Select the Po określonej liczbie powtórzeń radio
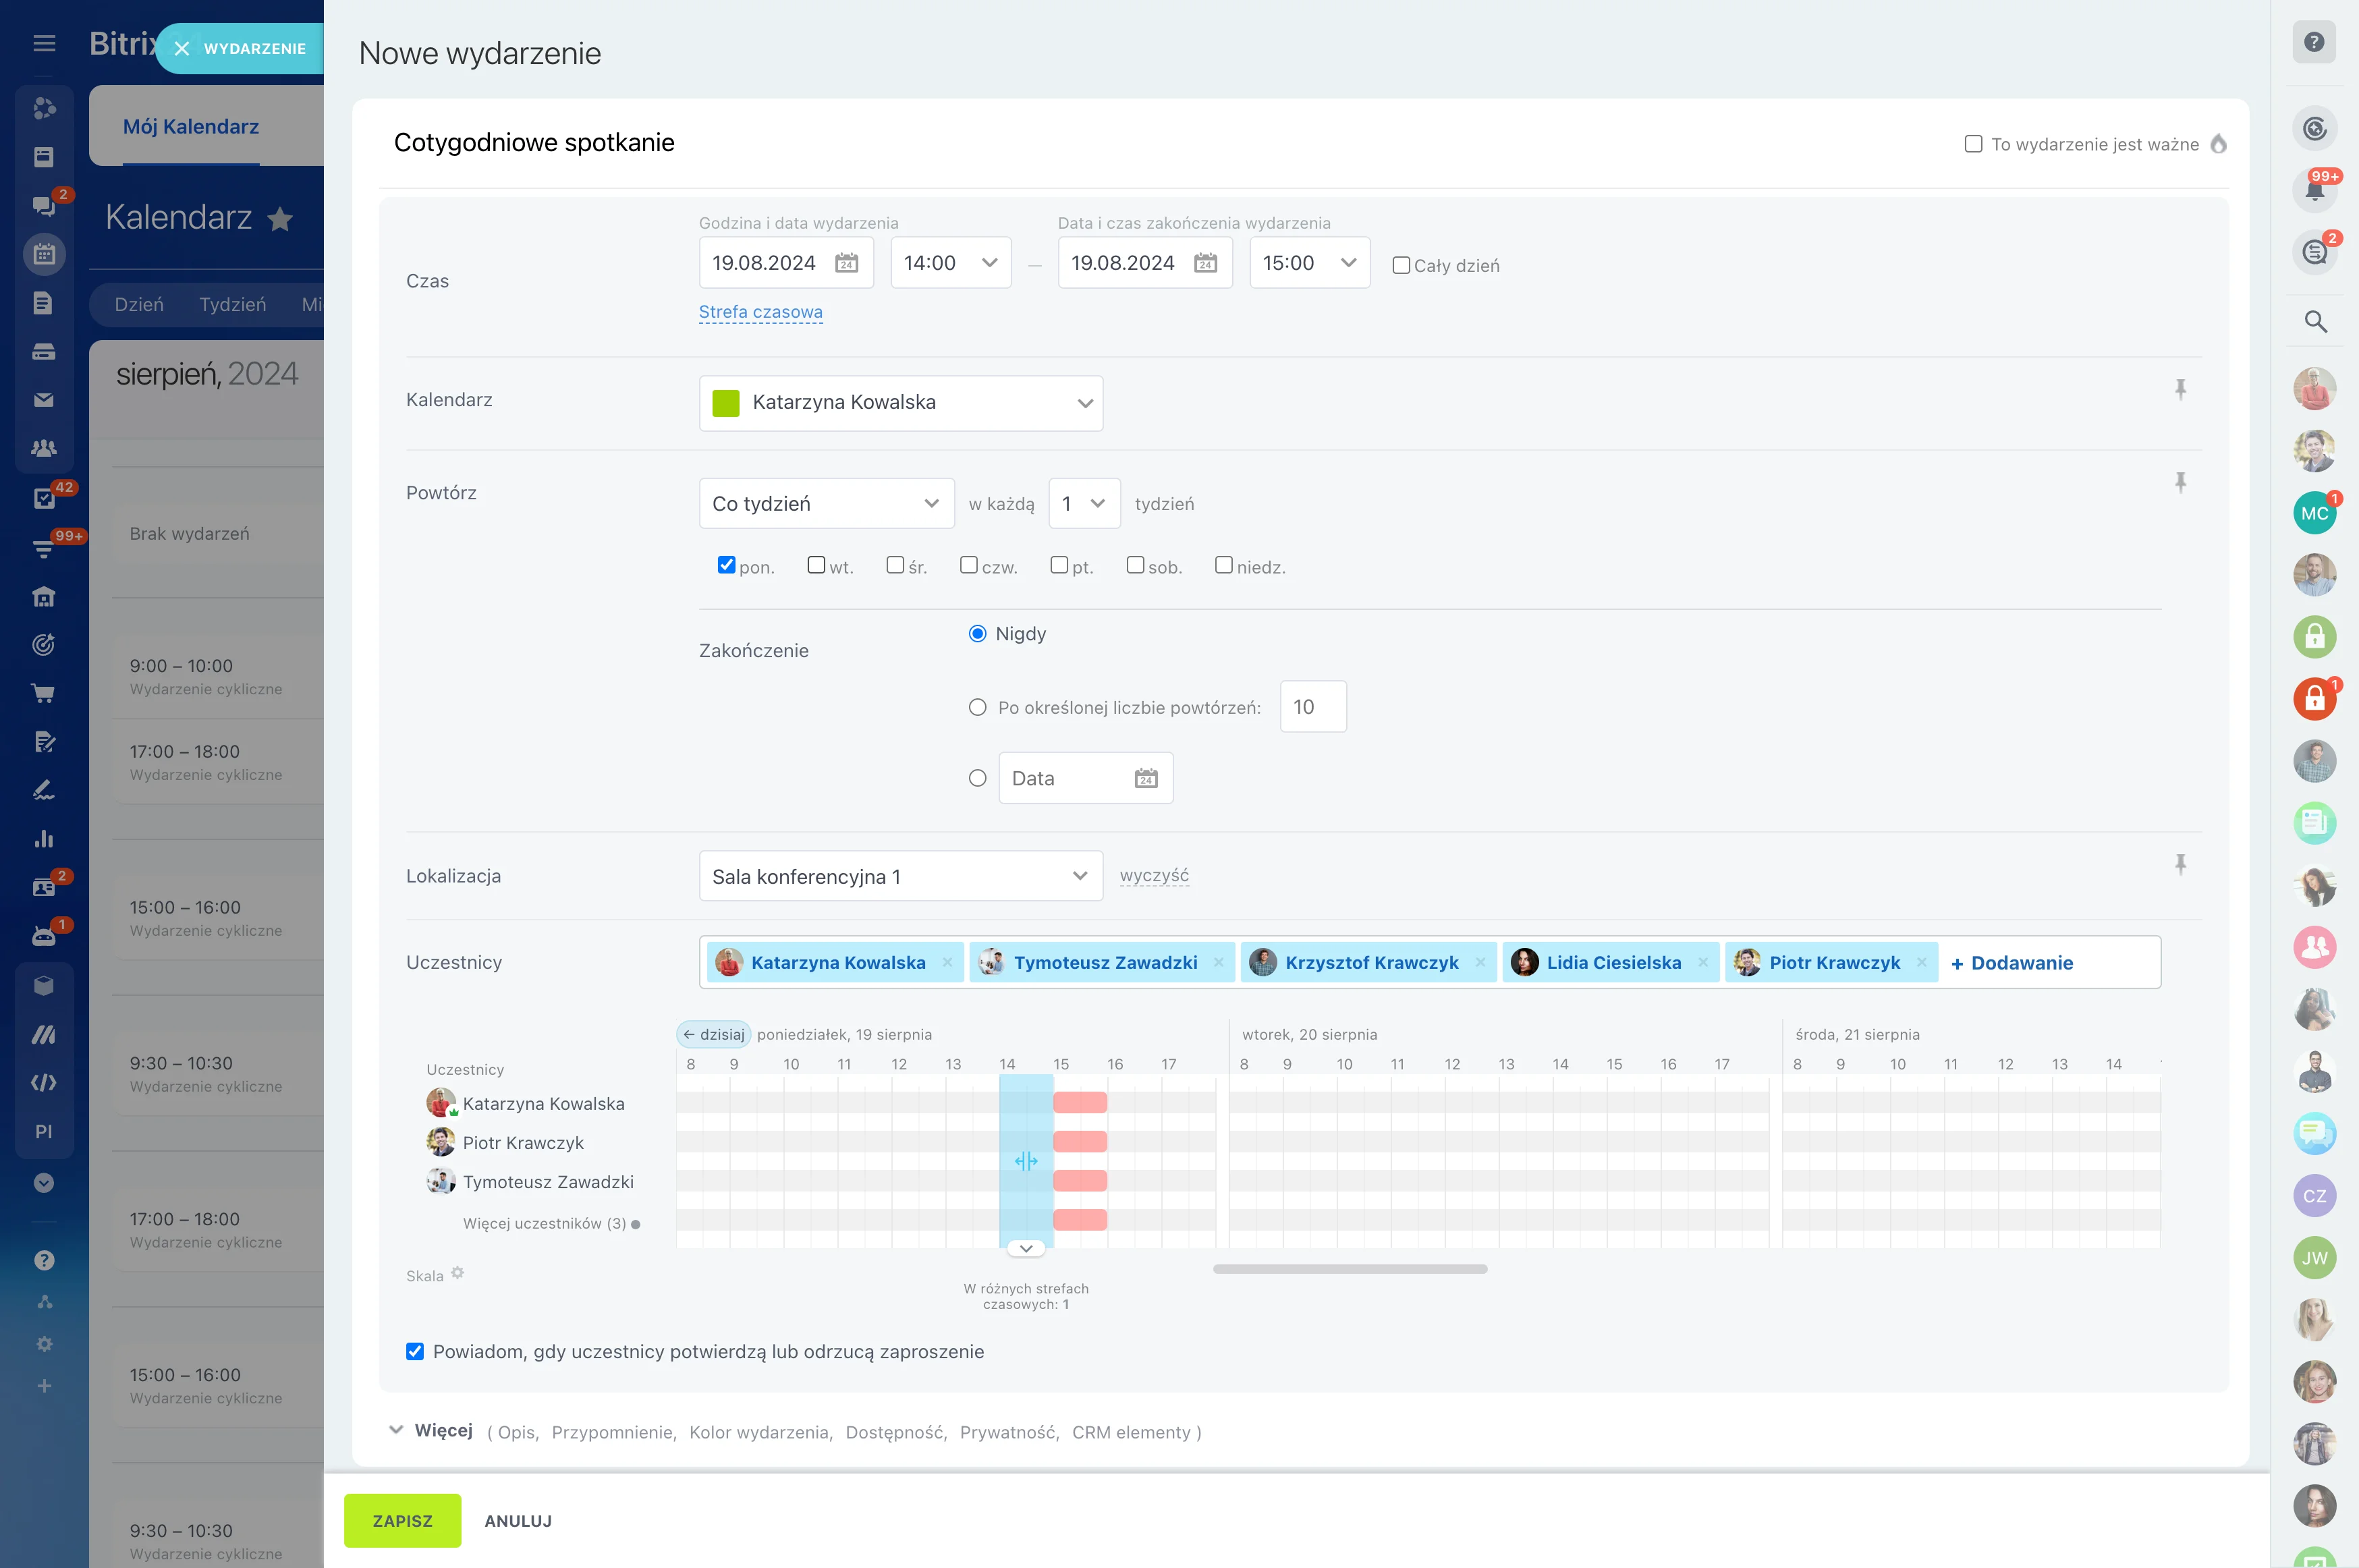This screenshot has height=1568, width=2359. coord(977,707)
